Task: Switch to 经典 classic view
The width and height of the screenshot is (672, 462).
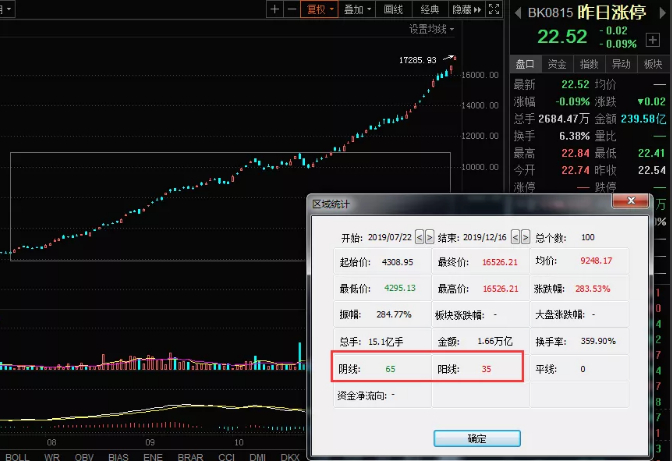Action: [430, 9]
